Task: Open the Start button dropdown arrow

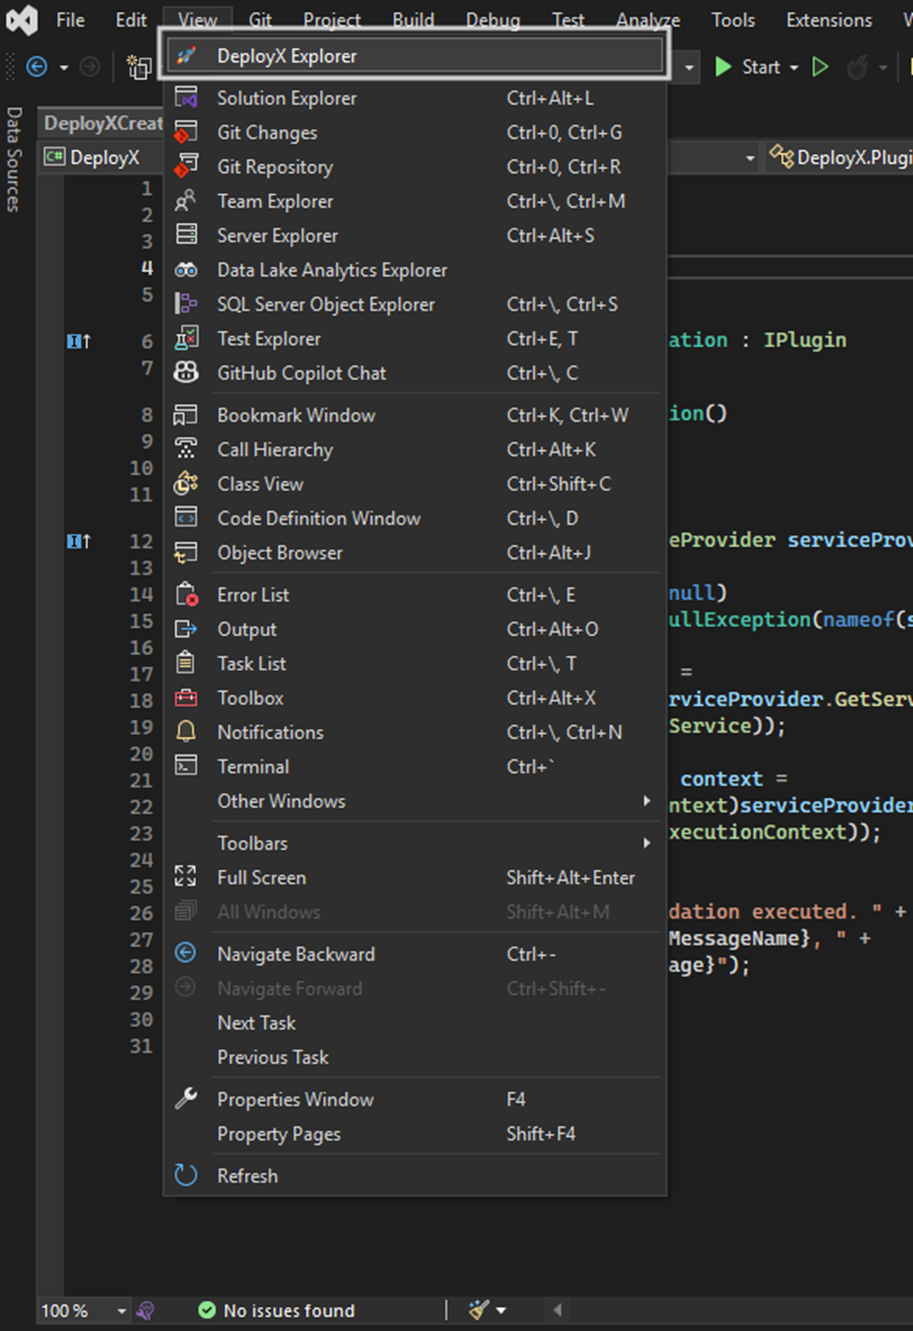Action: coord(795,68)
